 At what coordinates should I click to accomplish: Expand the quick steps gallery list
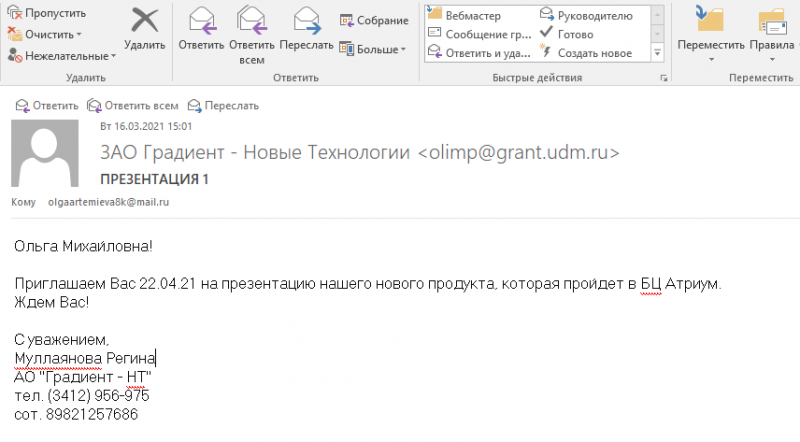658,53
